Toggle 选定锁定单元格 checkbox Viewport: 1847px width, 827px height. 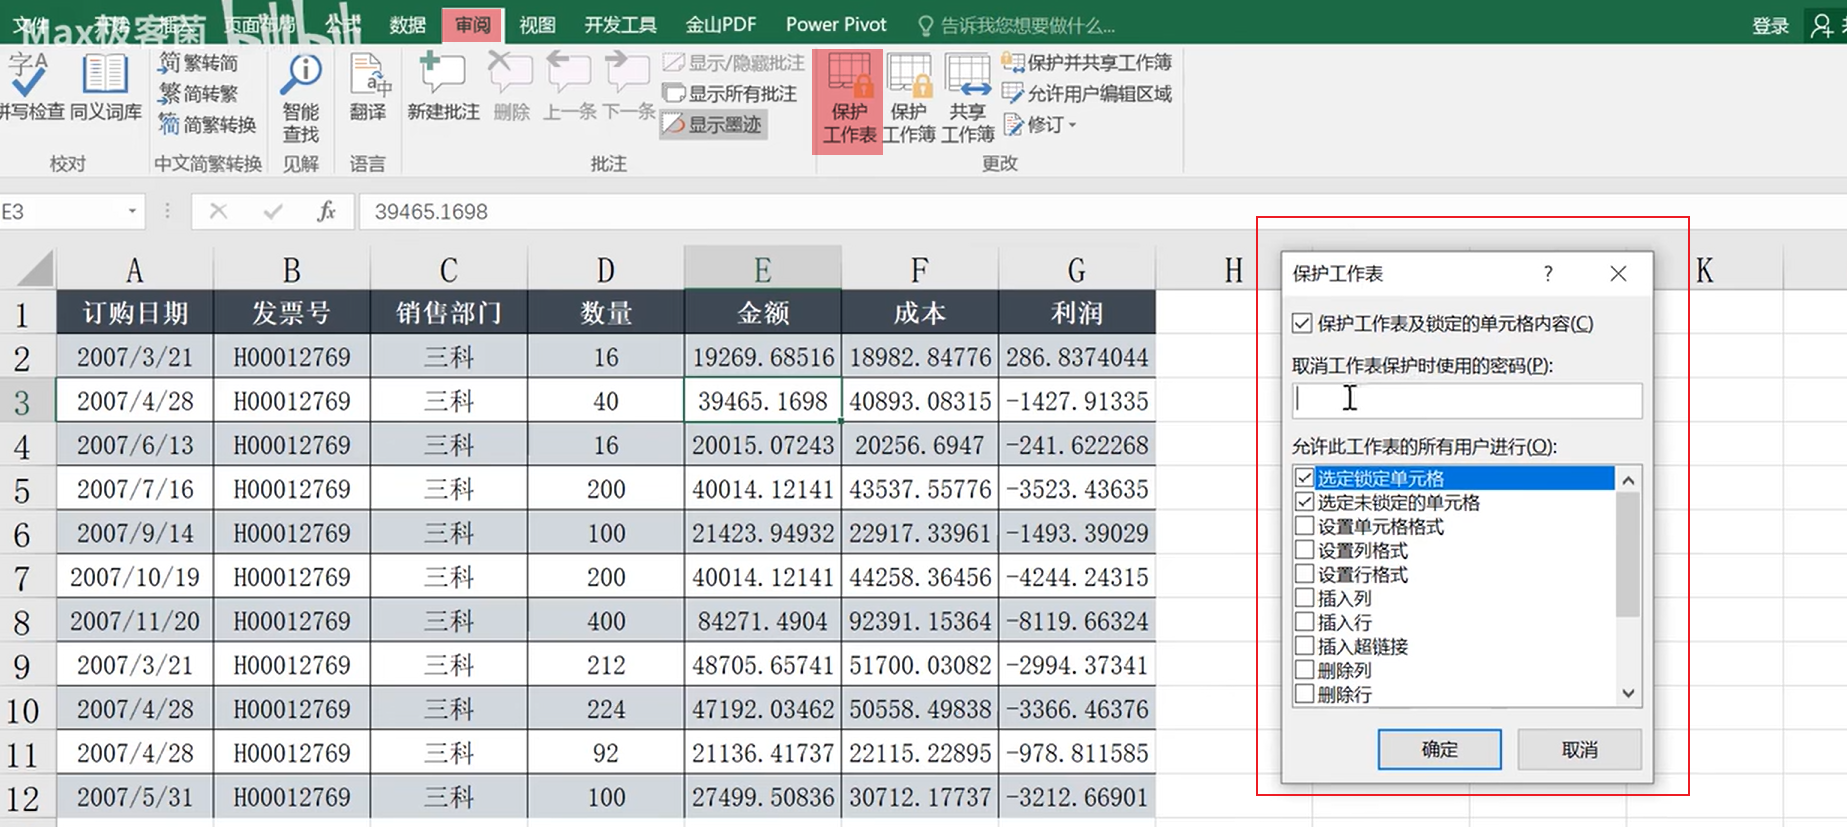[x=1304, y=478]
